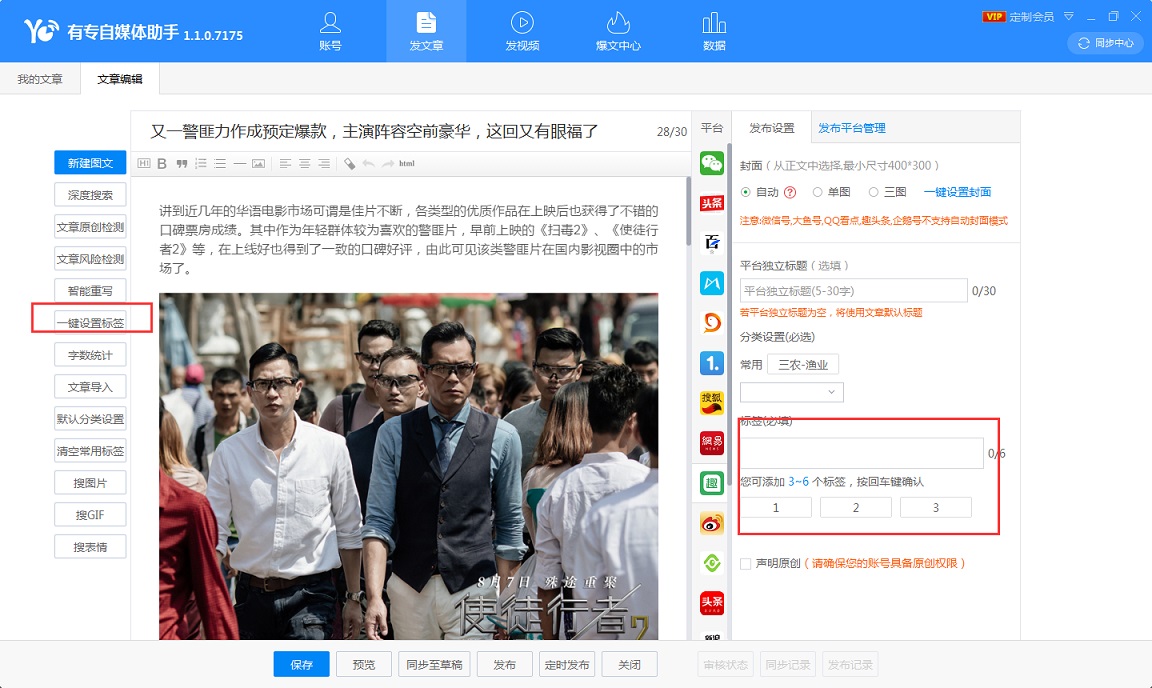Align text to the left
This screenshot has width=1152, height=688.
tap(285, 163)
